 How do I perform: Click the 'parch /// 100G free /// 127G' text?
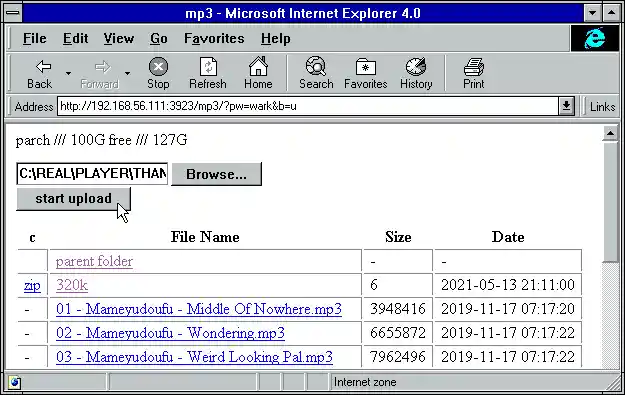coord(102,140)
